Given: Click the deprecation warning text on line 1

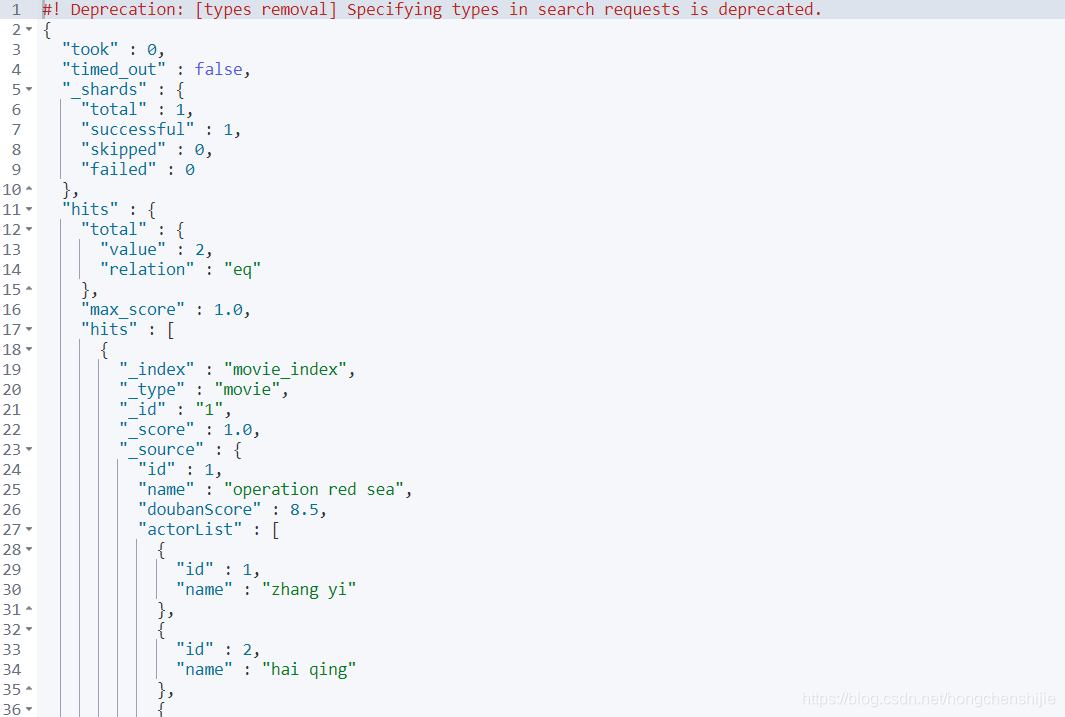Looking at the screenshot, I should pyautogui.click(x=432, y=10).
